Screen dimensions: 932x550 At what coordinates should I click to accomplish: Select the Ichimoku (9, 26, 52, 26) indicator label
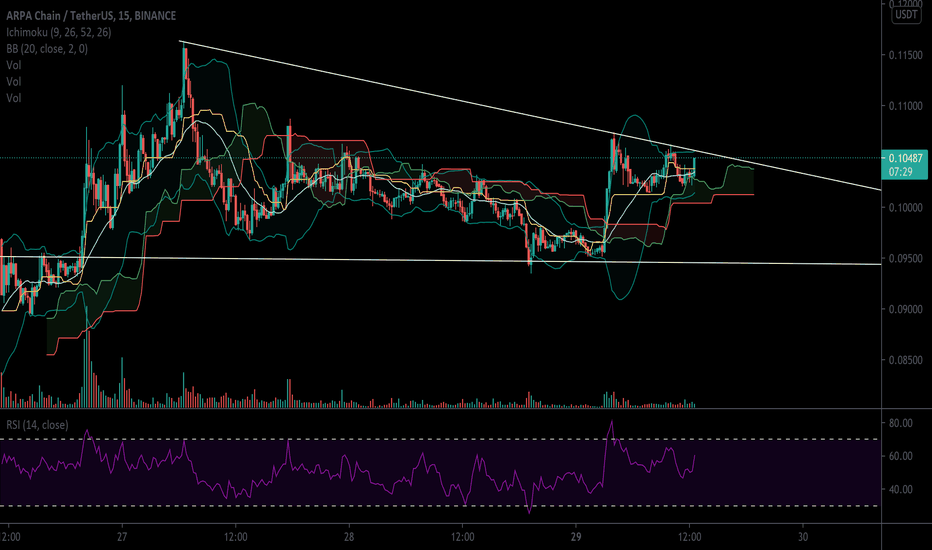[x=58, y=32]
